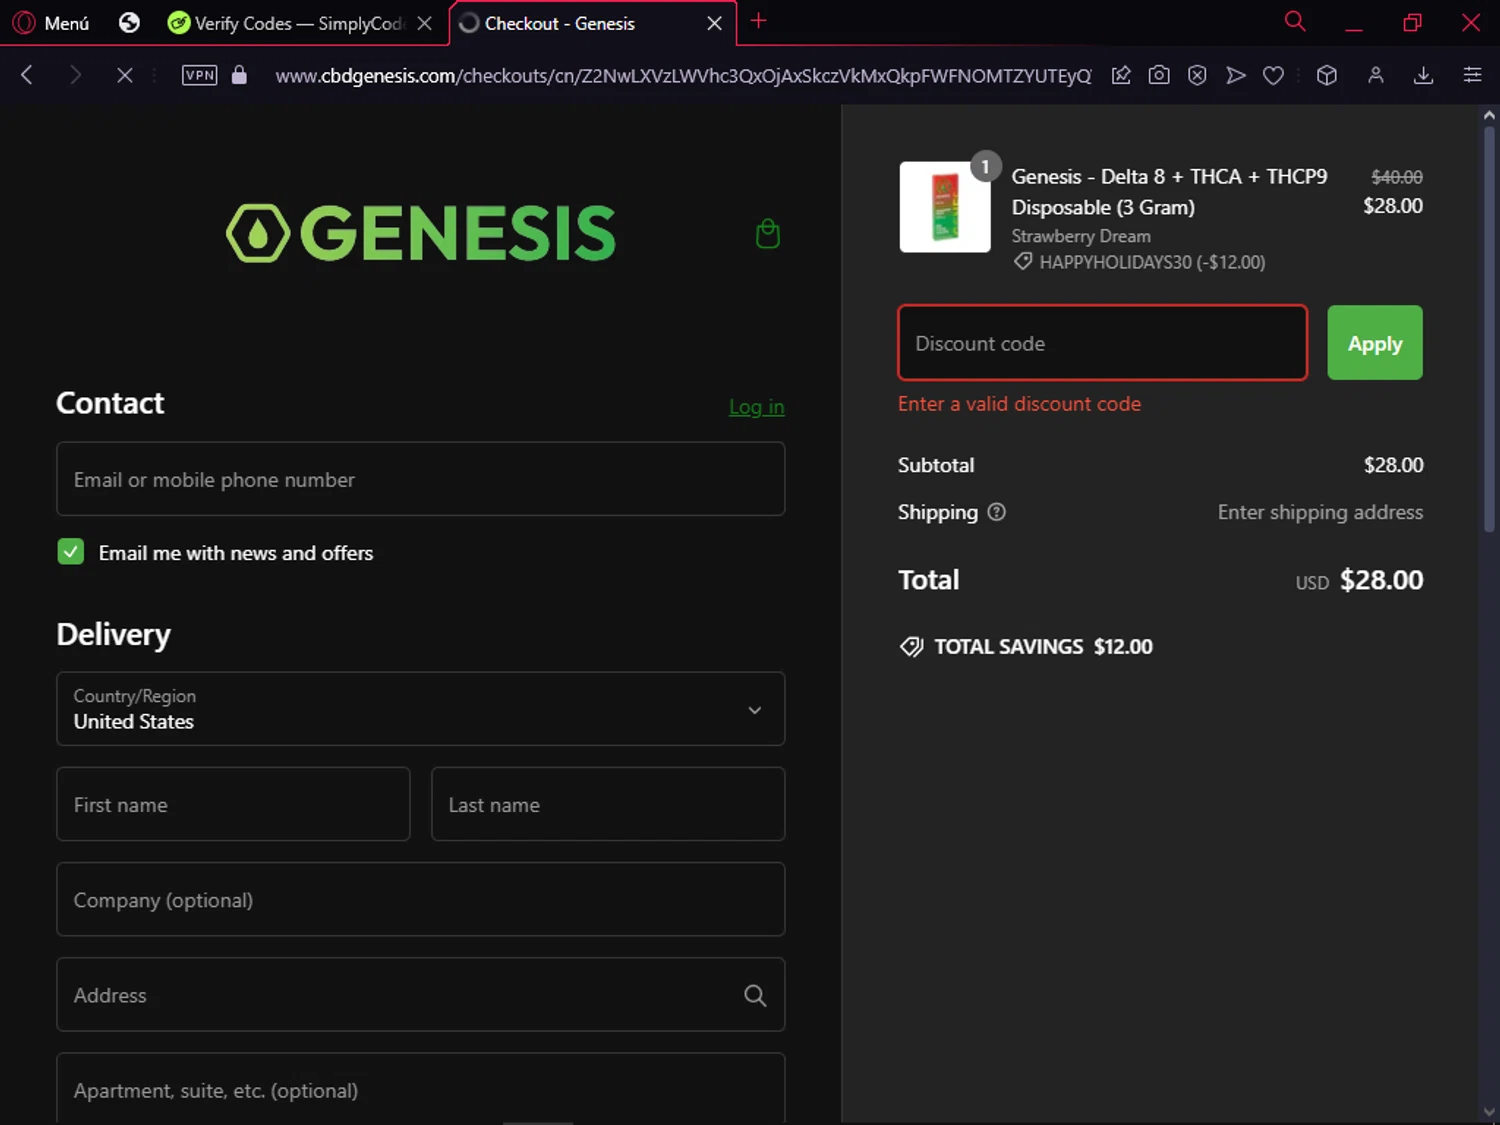The image size is (1500, 1125).
Task: Open the browser downloads icon
Action: 1423,75
